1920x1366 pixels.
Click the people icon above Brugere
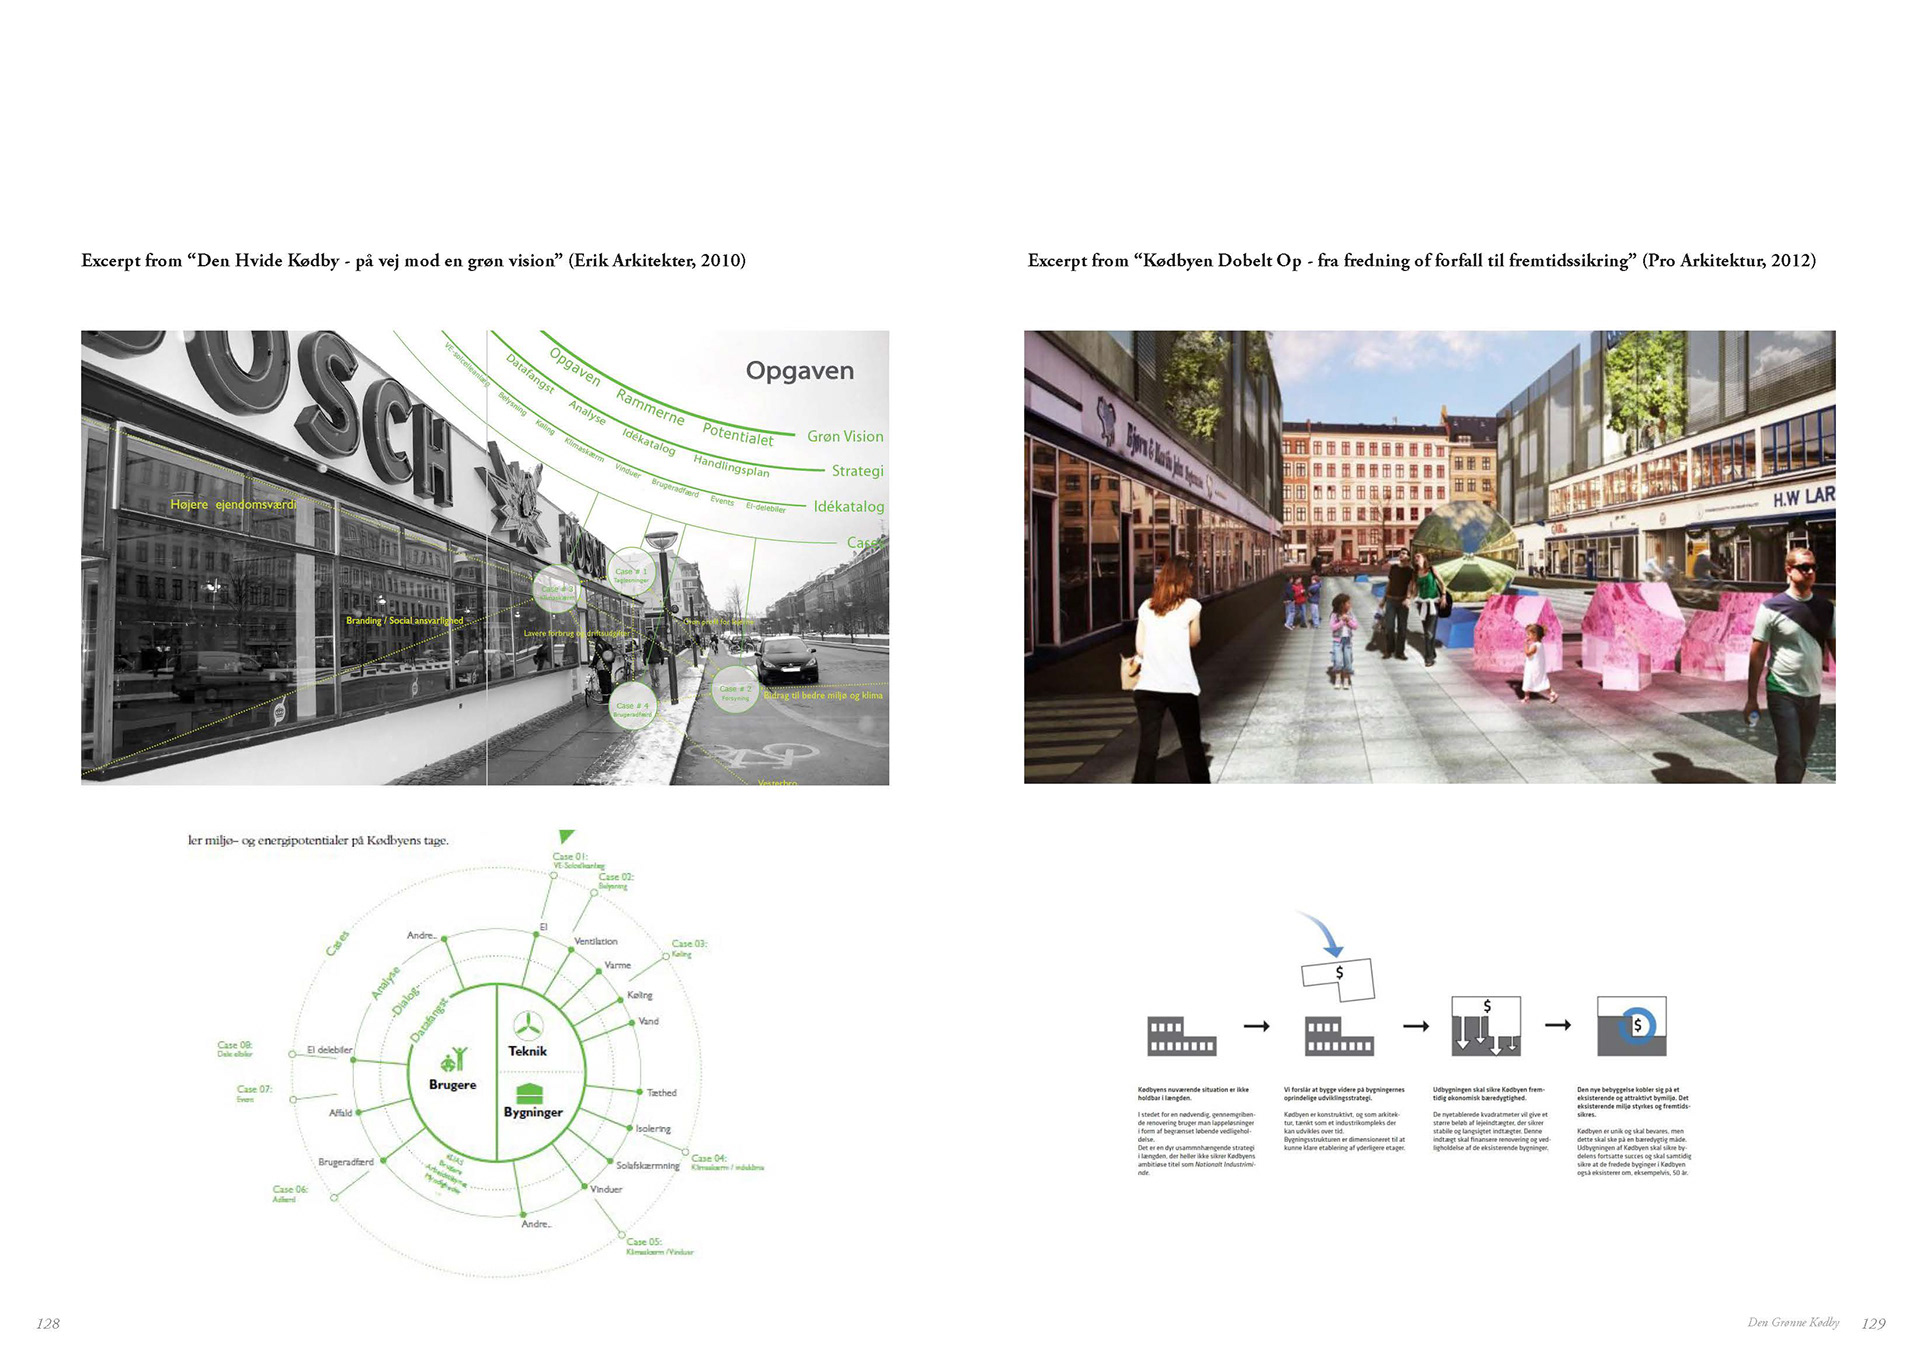(454, 1059)
